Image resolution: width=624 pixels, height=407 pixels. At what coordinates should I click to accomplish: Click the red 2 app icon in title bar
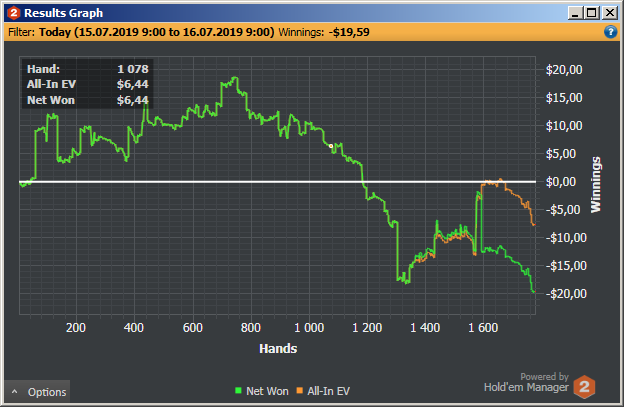coord(14,13)
